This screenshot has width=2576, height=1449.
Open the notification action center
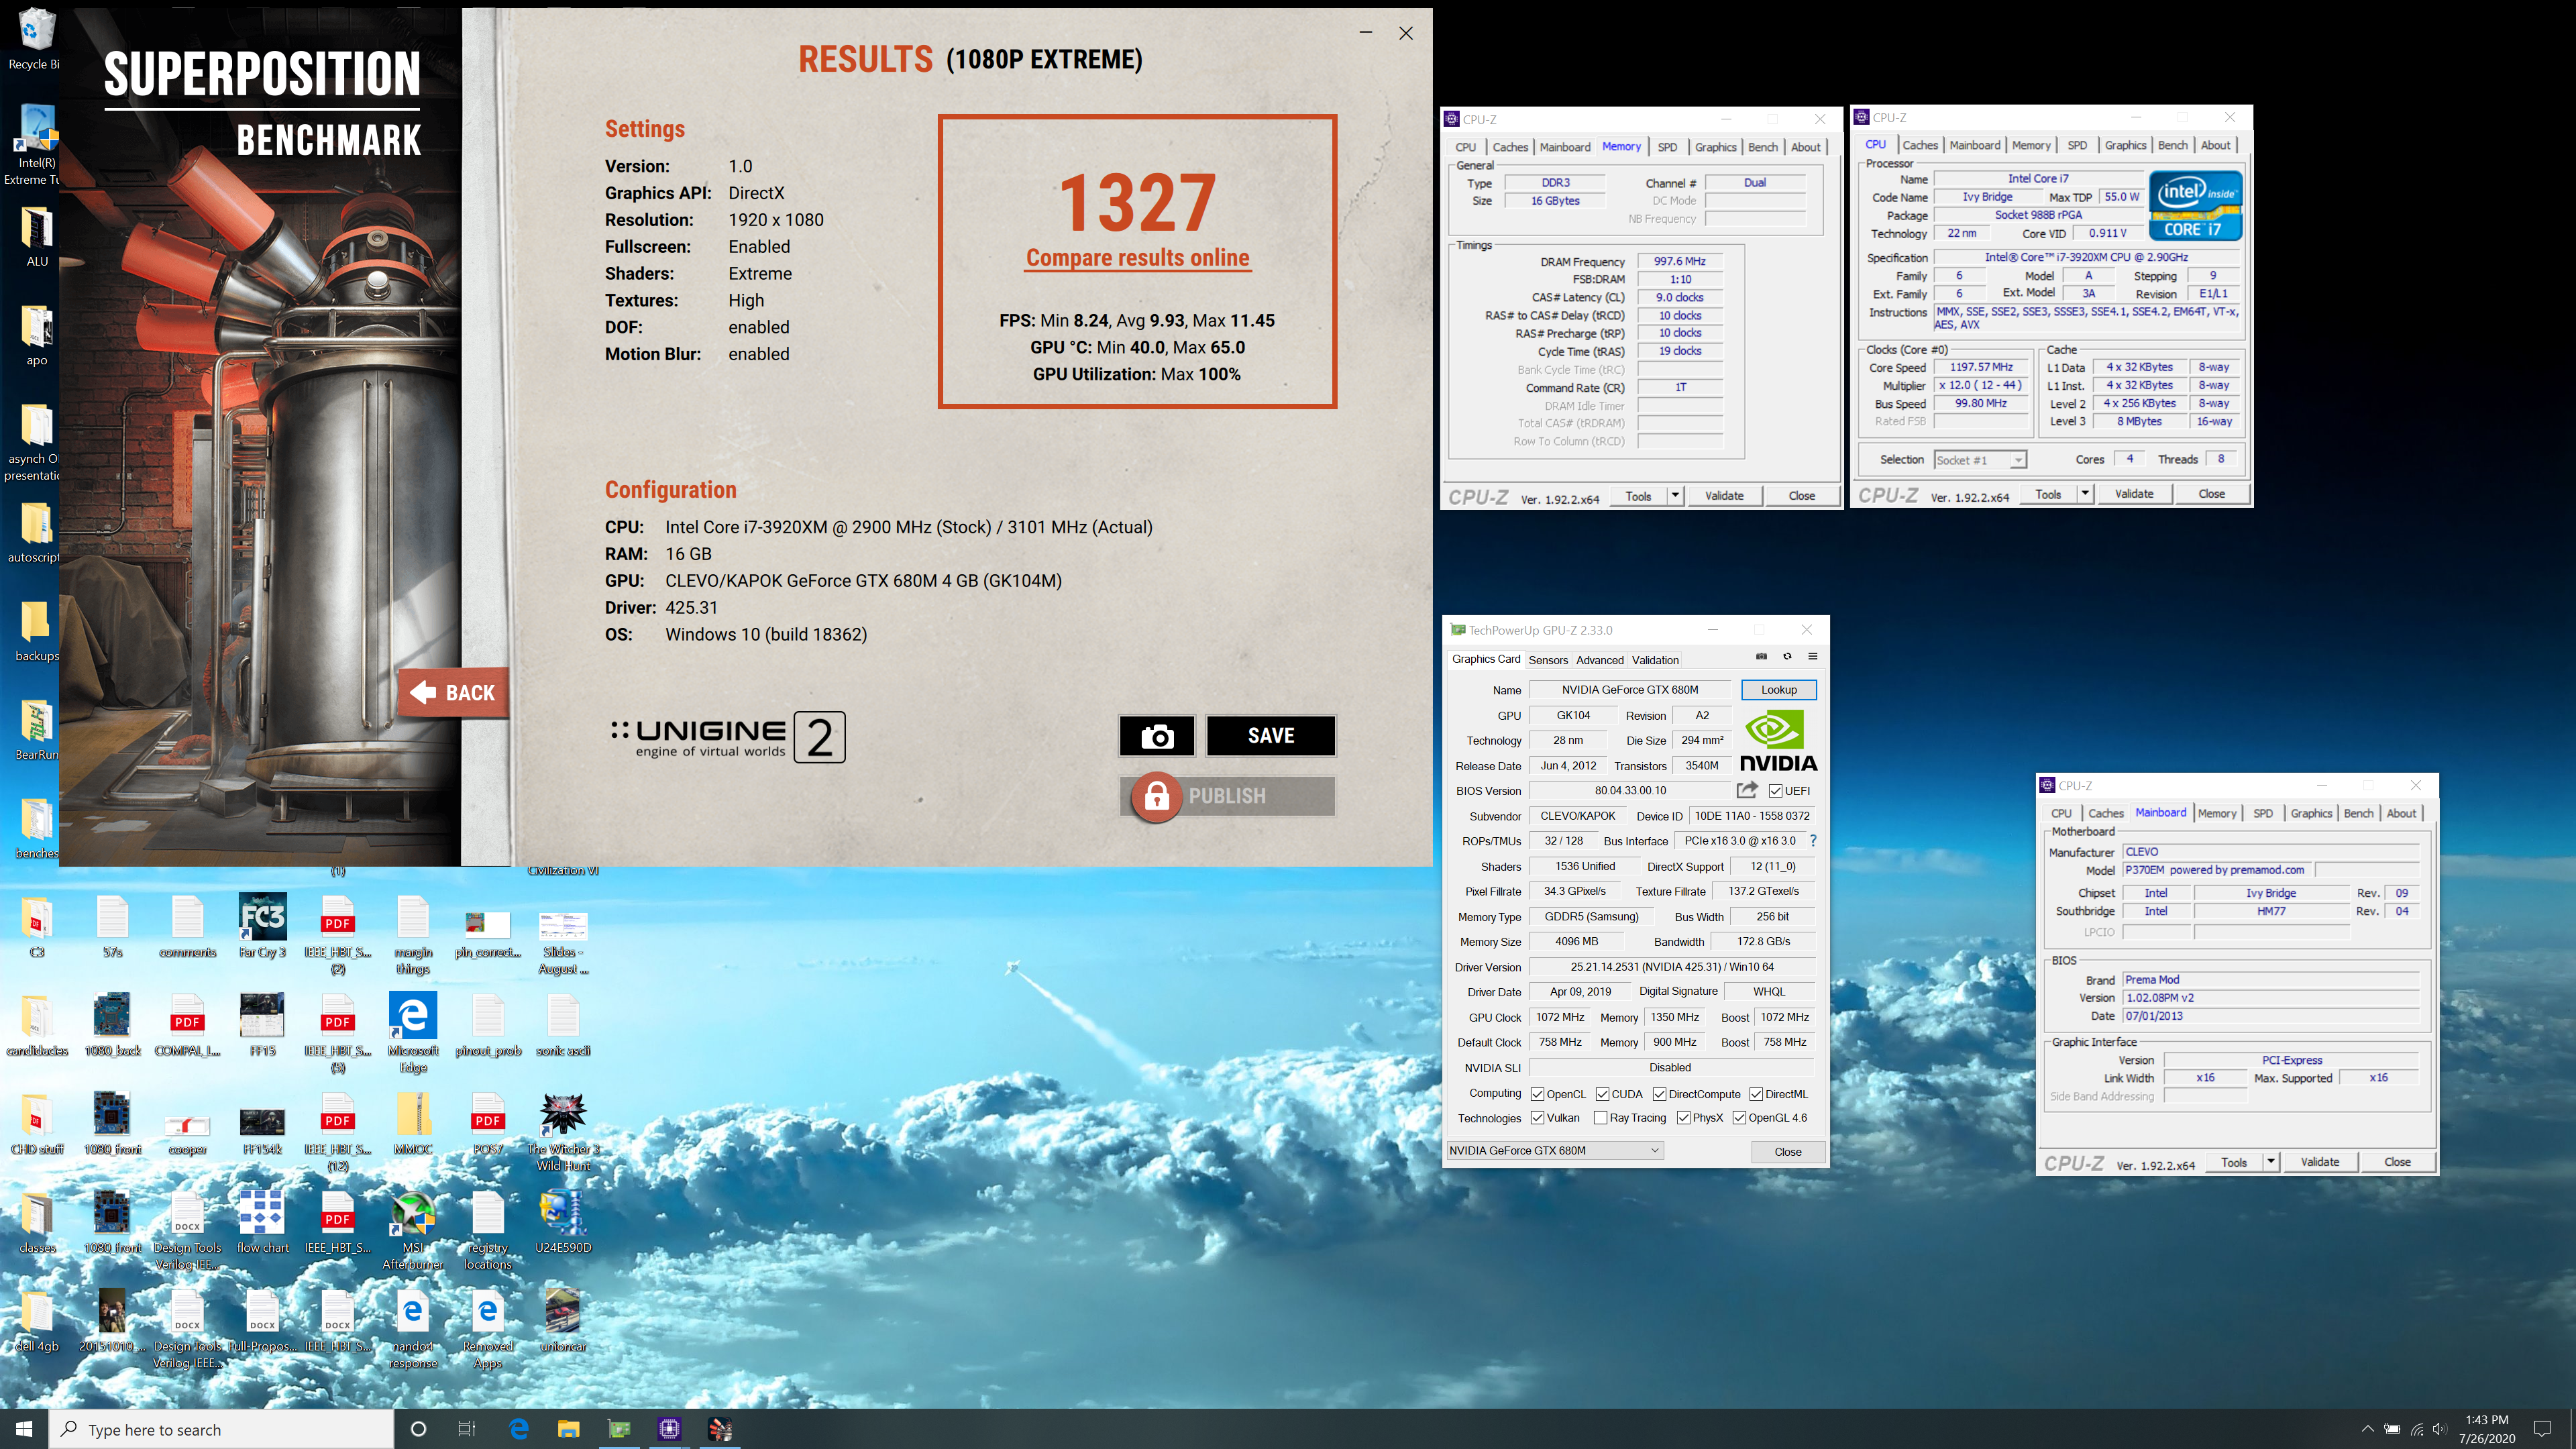[x=2543, y=1429]
